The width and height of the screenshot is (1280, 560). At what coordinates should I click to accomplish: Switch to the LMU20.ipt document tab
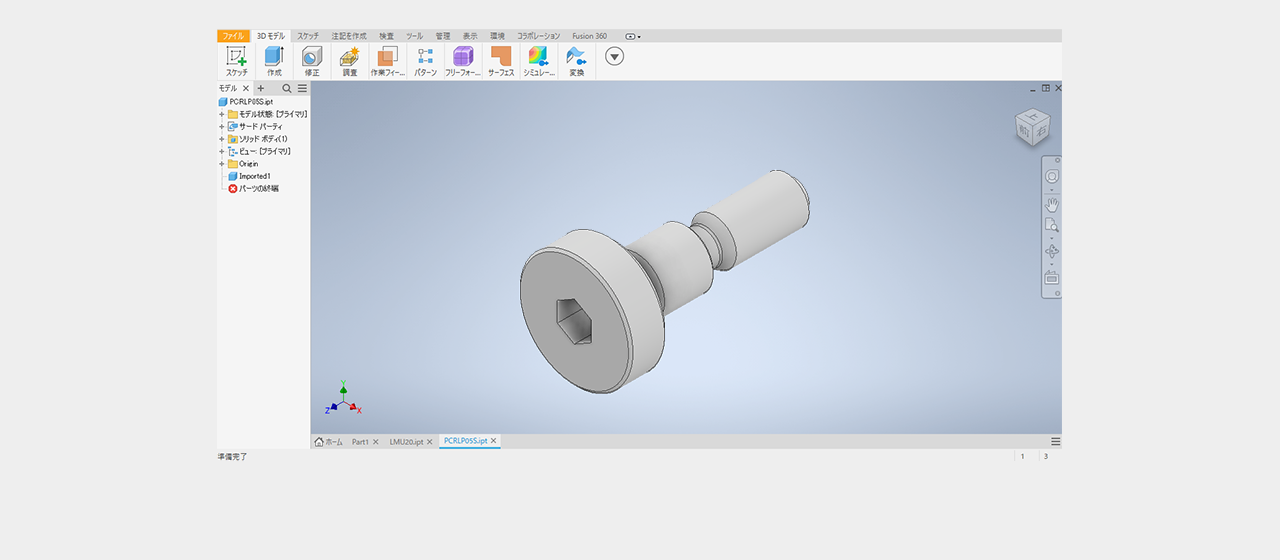coord(406,442)
